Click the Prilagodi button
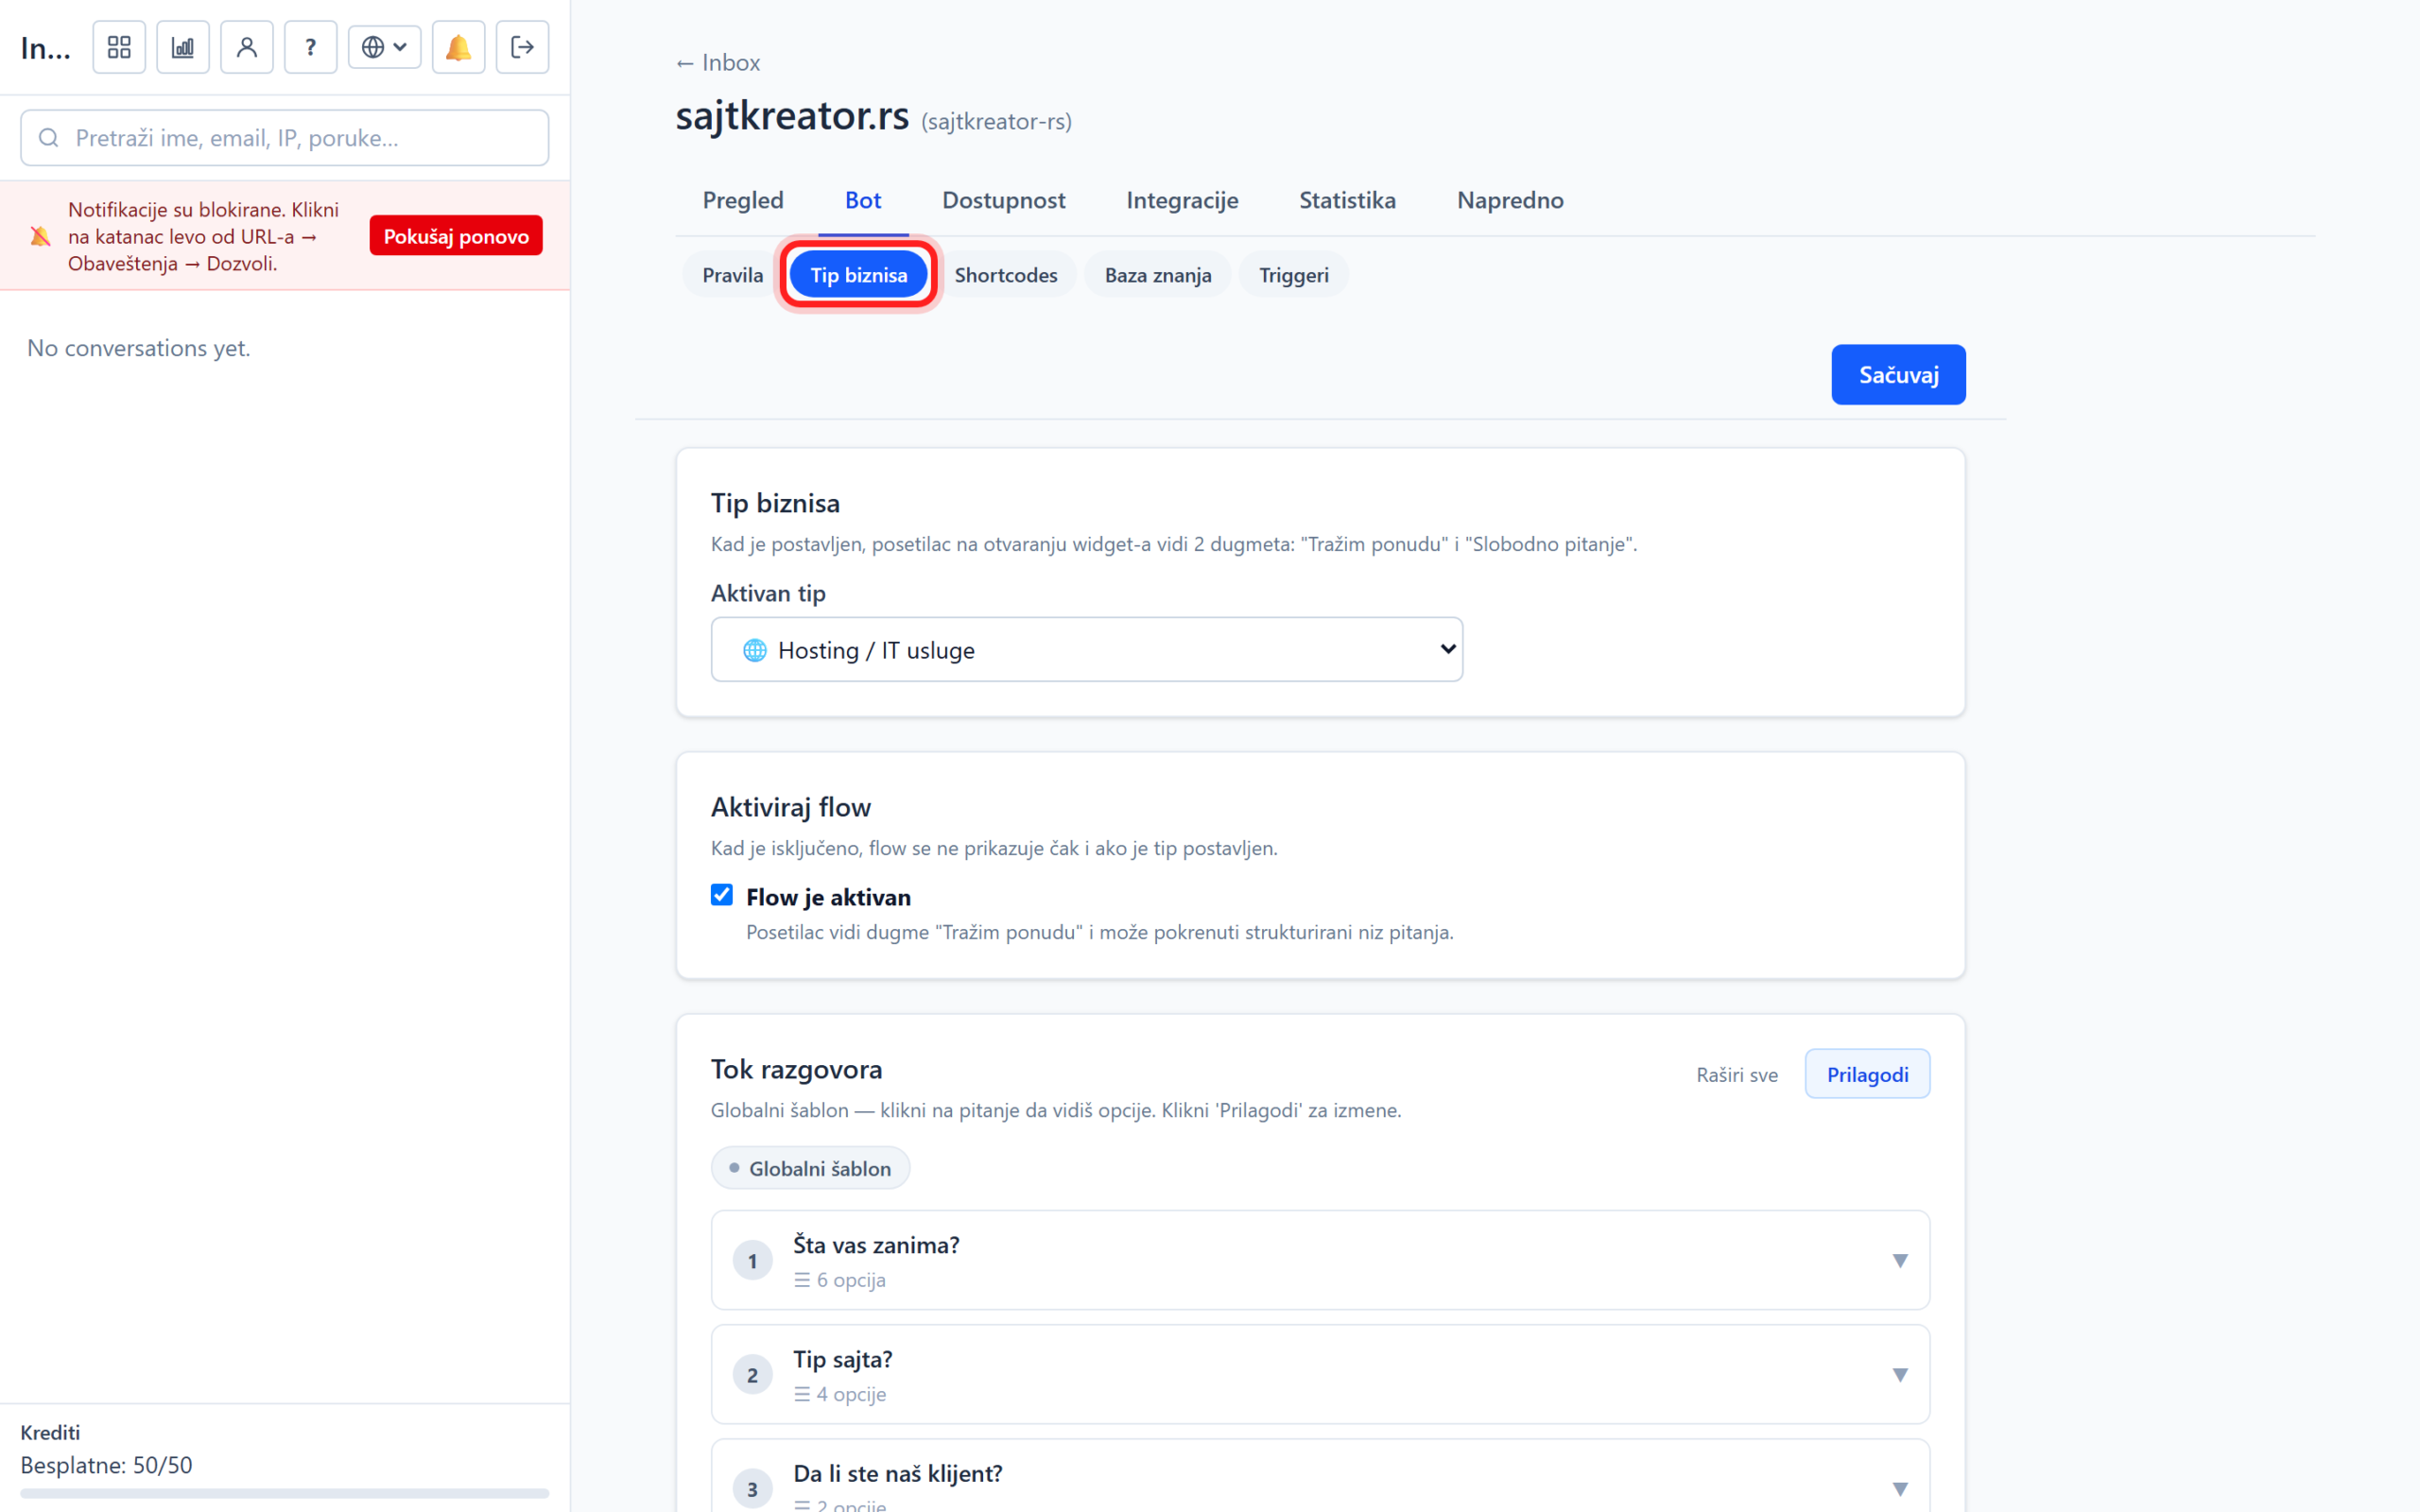This screenshot has width=2420, height=1512. [x=1867, y=1075]
